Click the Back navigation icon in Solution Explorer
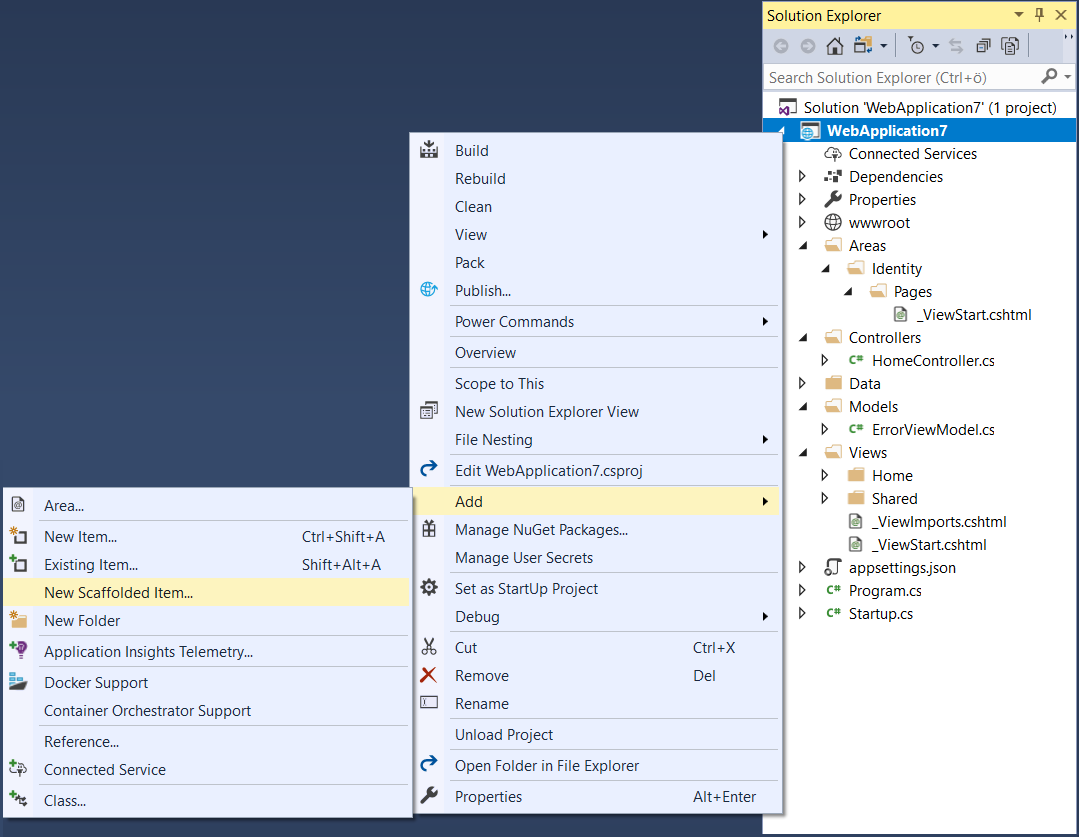The image size is (1079, 837). [x=781, y=46]
